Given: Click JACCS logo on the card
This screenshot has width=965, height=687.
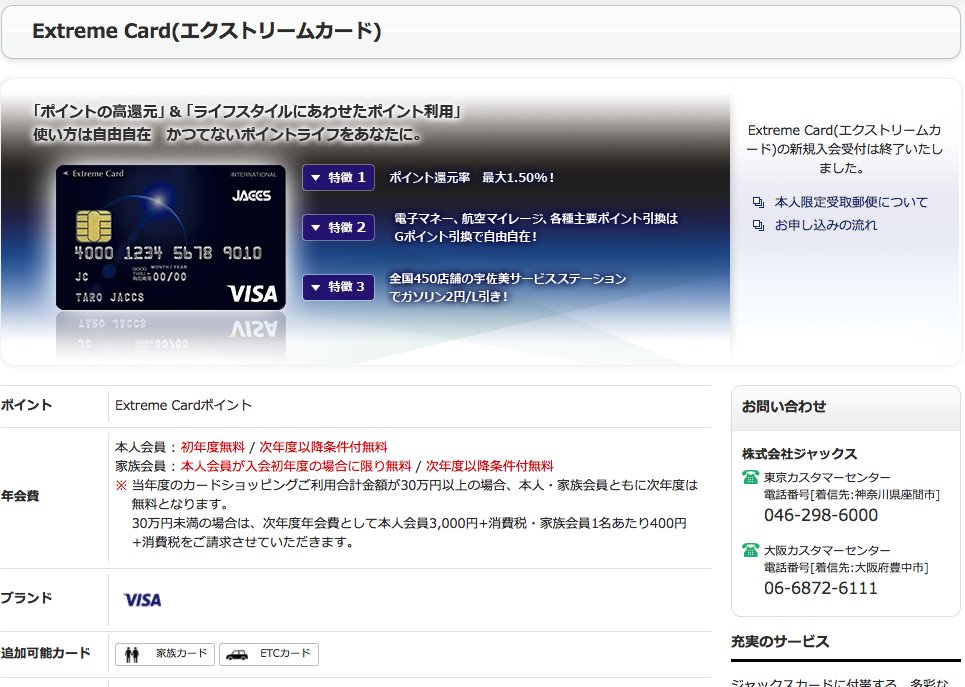Looking at the screenshot, I should [x=251, y=196].
